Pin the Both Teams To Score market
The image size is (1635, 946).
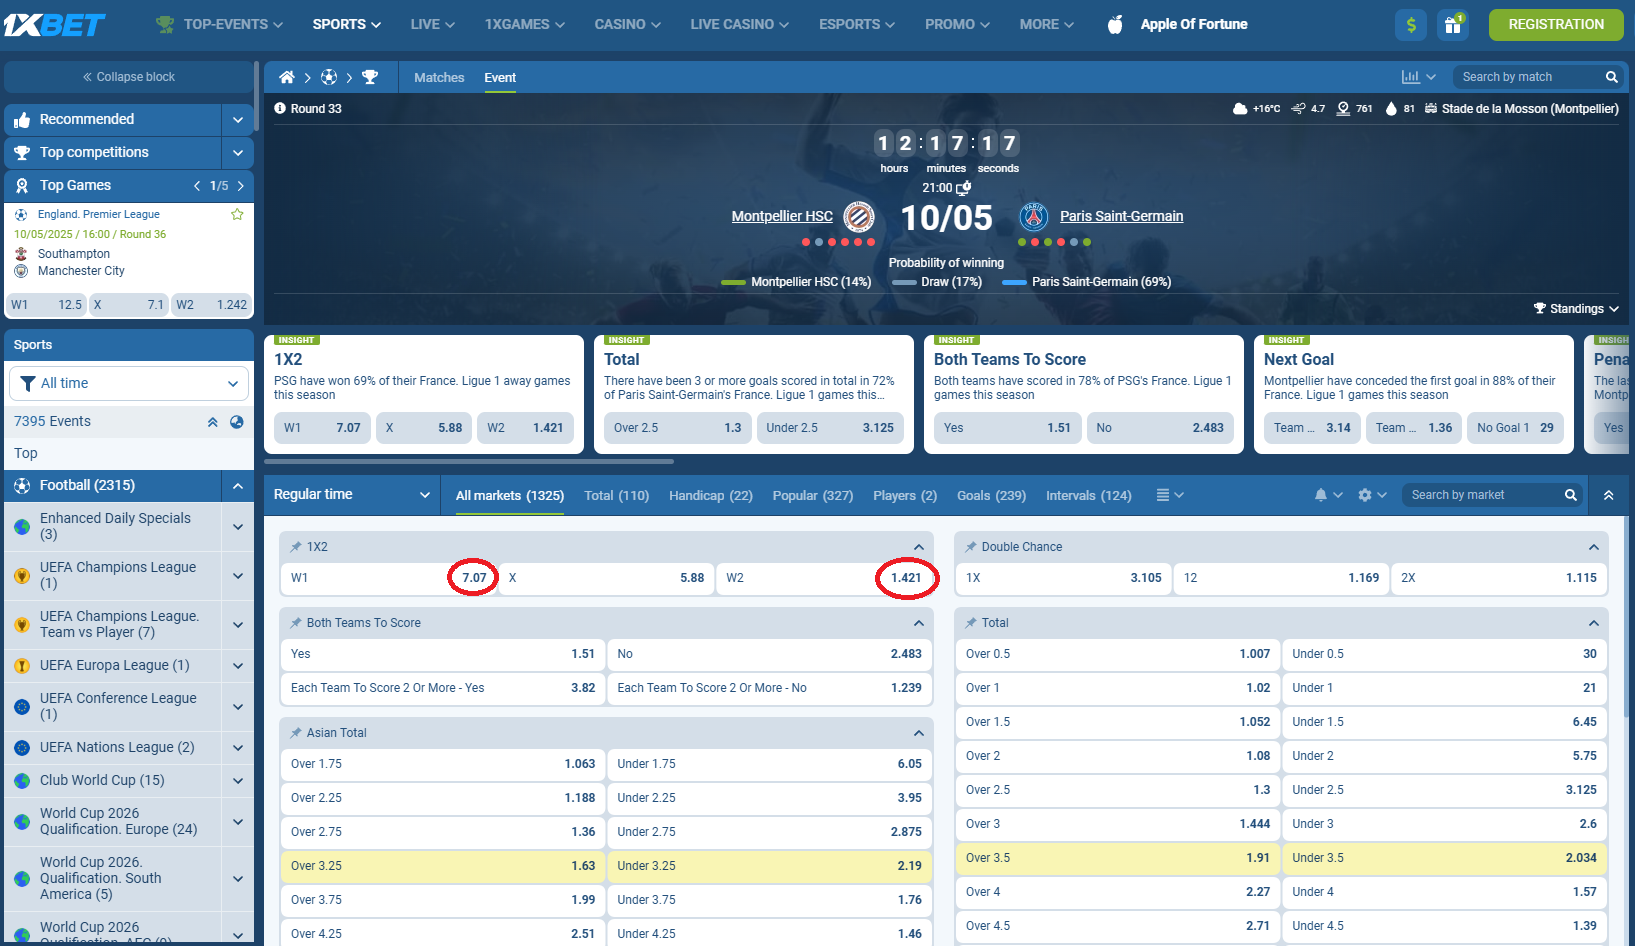click(296, 623)
